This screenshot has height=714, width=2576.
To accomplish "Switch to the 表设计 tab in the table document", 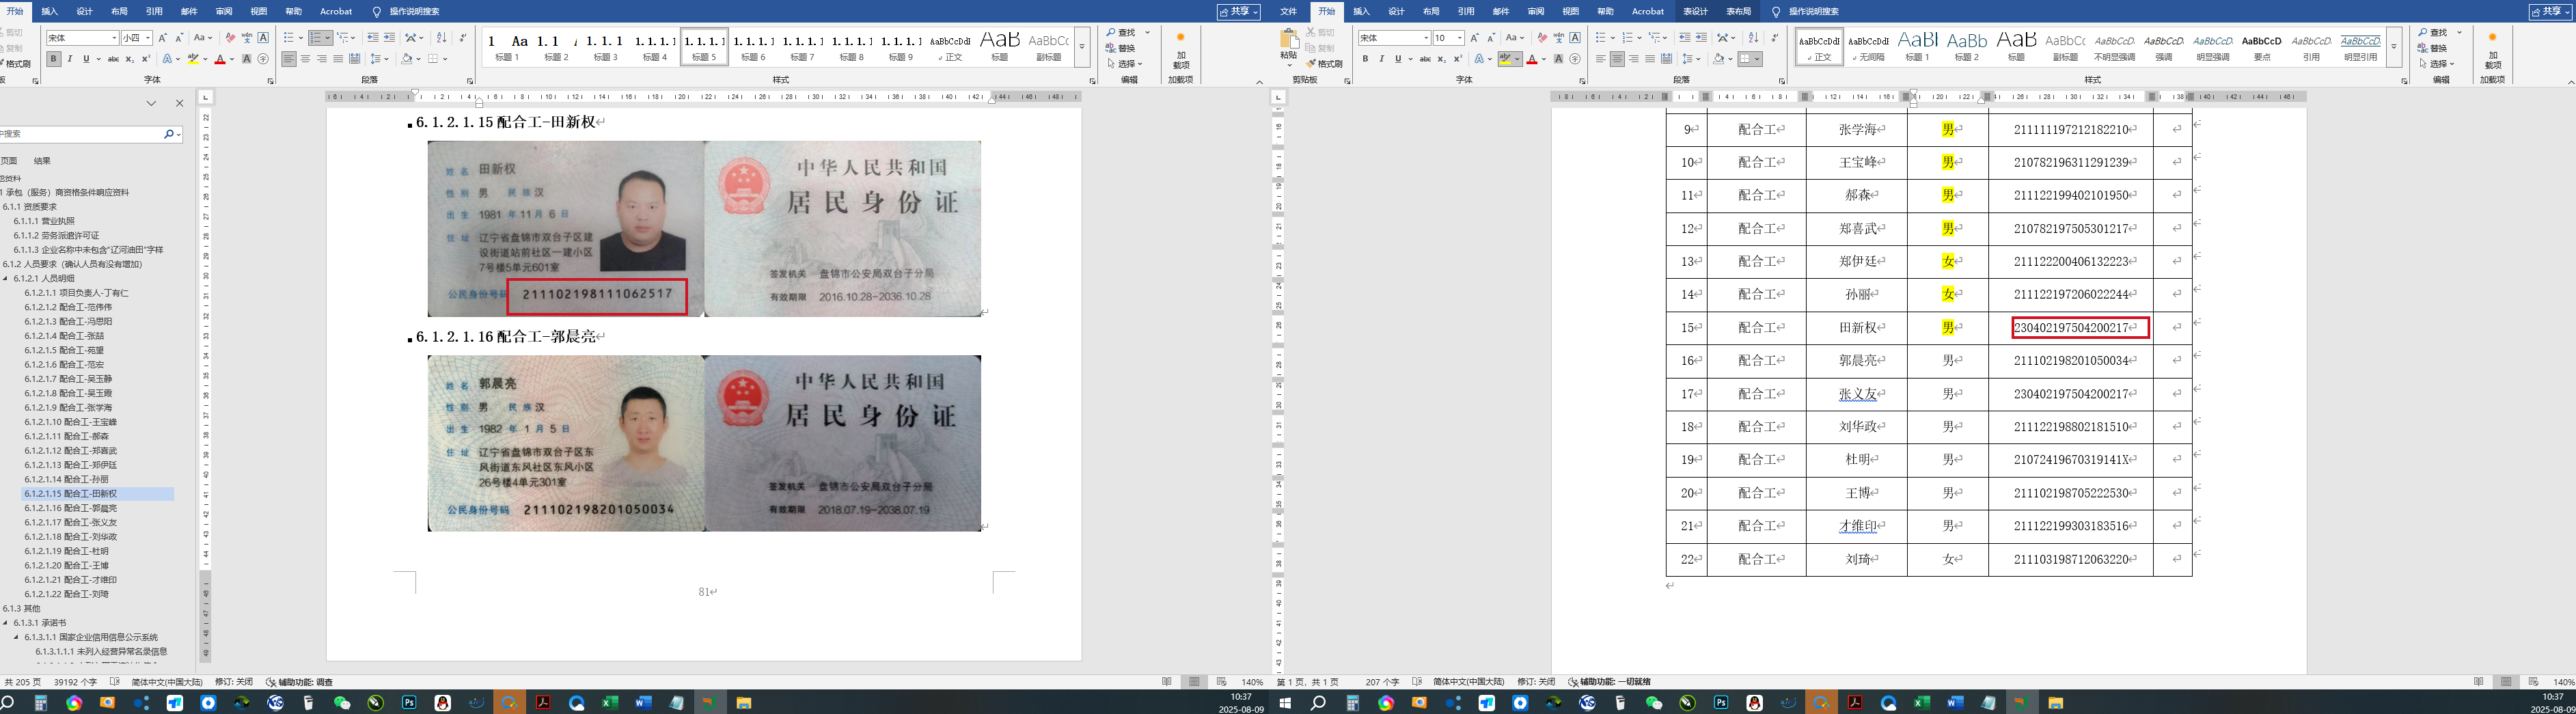I will (x=1696, y=12).
